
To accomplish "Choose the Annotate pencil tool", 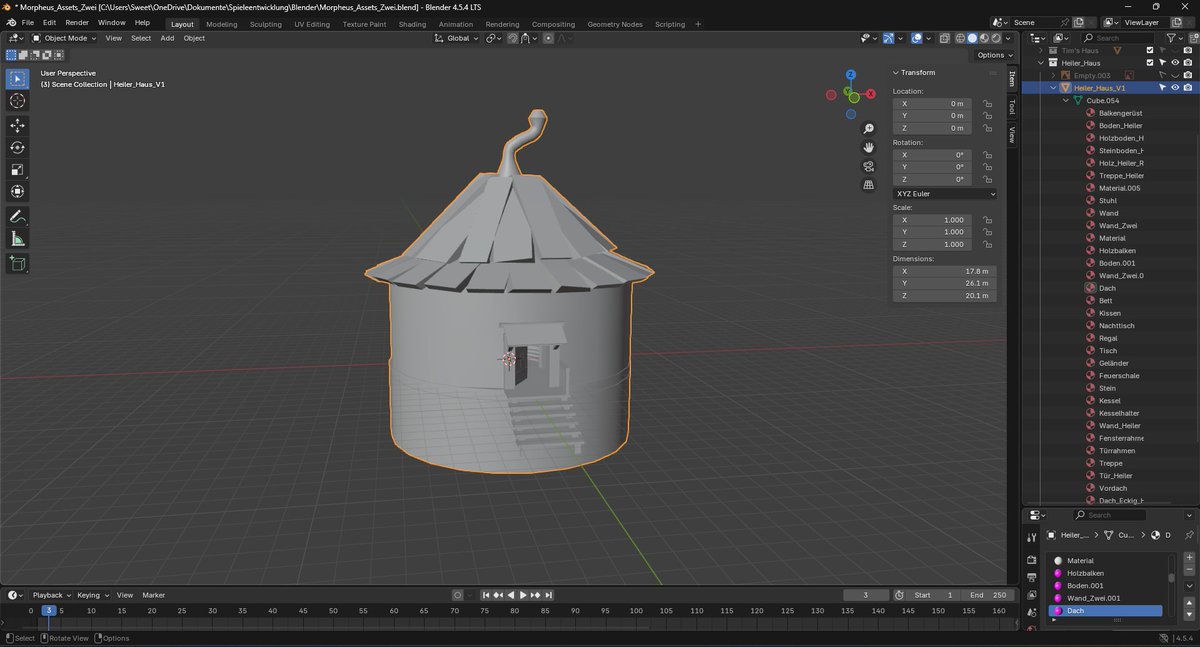I will point(17,216).
